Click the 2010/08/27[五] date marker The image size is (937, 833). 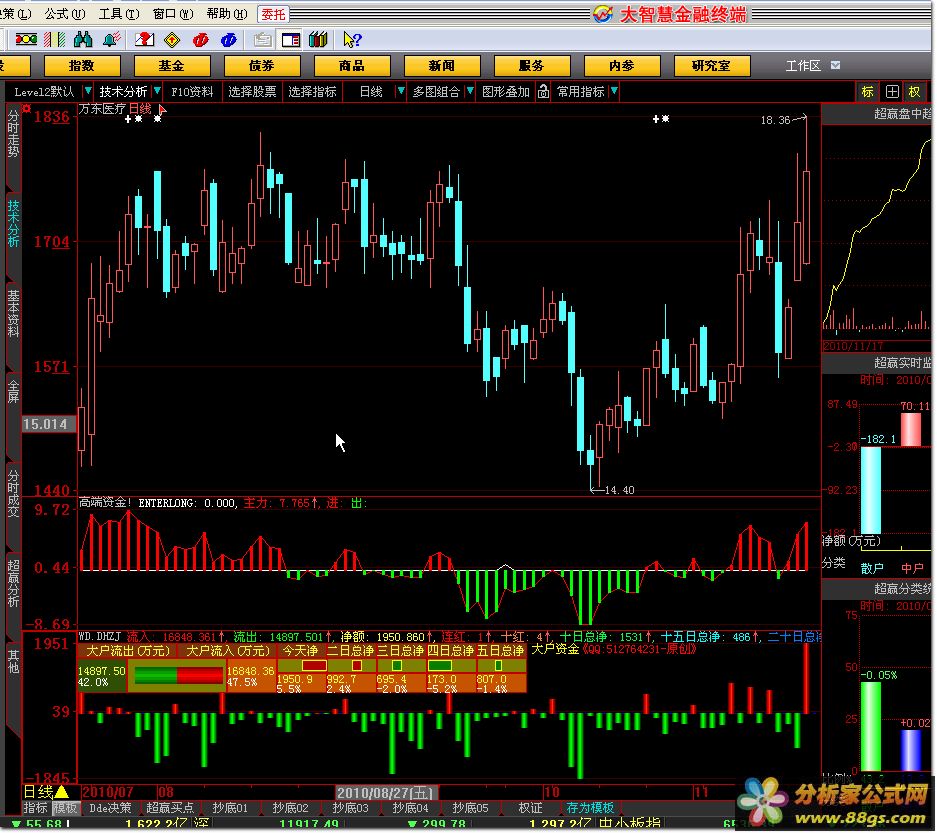click(x=386, y=793)
